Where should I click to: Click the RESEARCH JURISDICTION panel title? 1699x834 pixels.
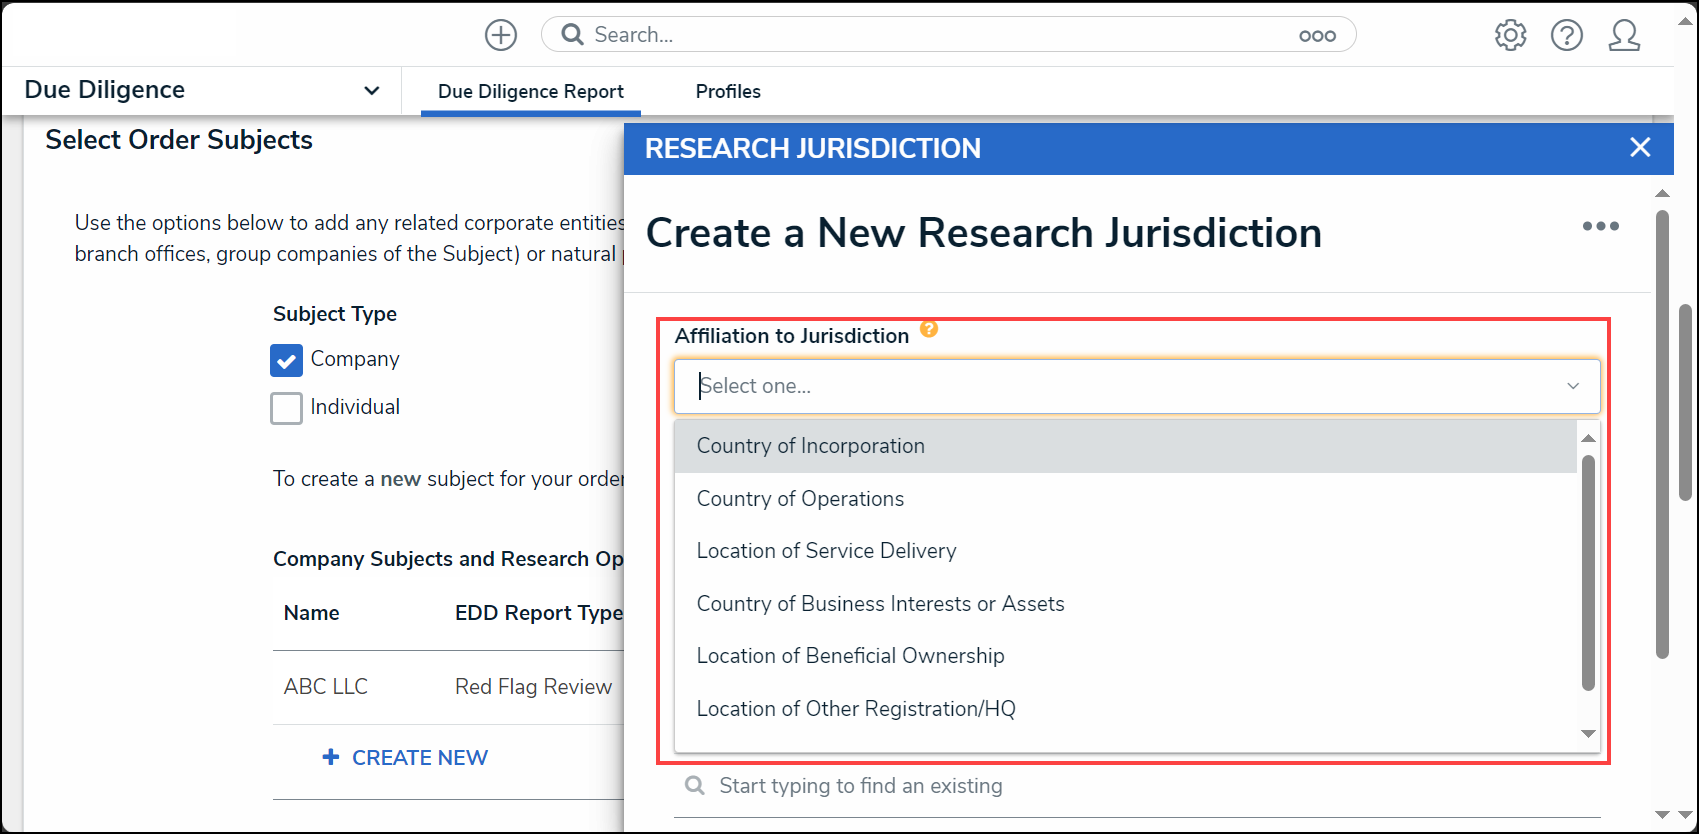point(813,148)
